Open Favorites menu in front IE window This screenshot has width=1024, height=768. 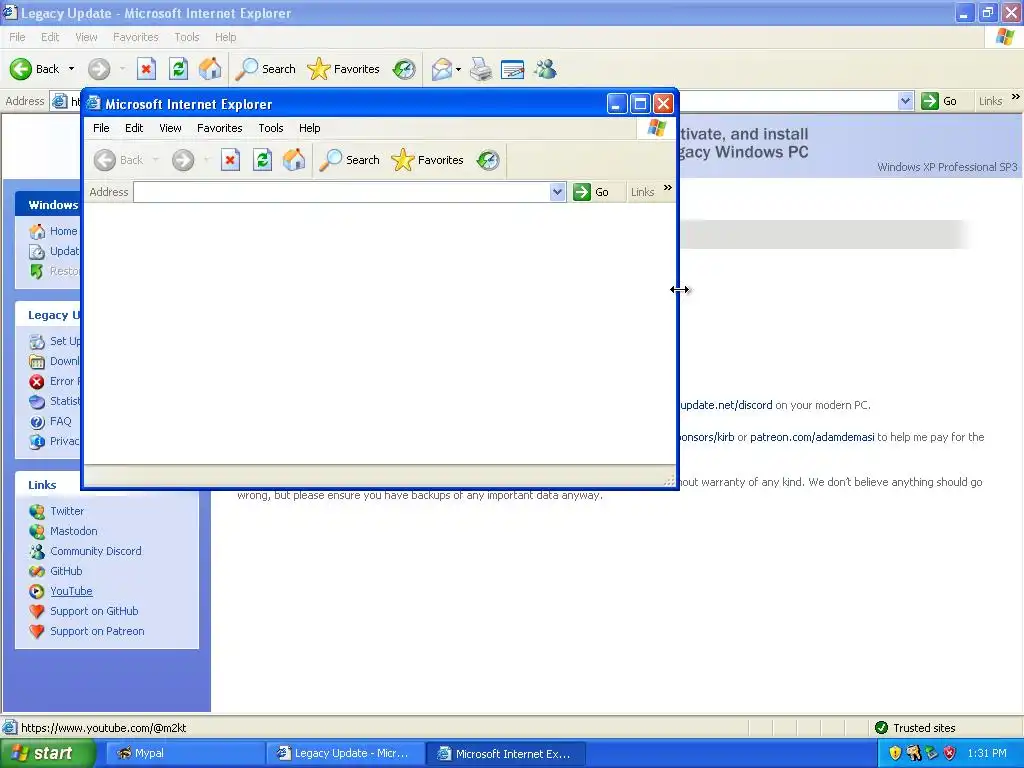(219, 128)
